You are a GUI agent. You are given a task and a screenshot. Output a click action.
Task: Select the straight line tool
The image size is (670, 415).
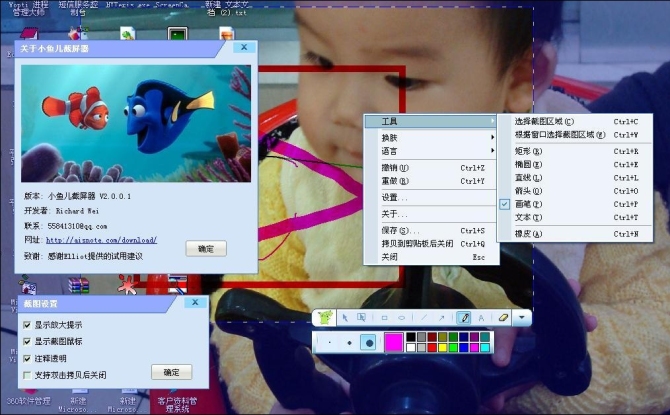[x=424, y=318]
